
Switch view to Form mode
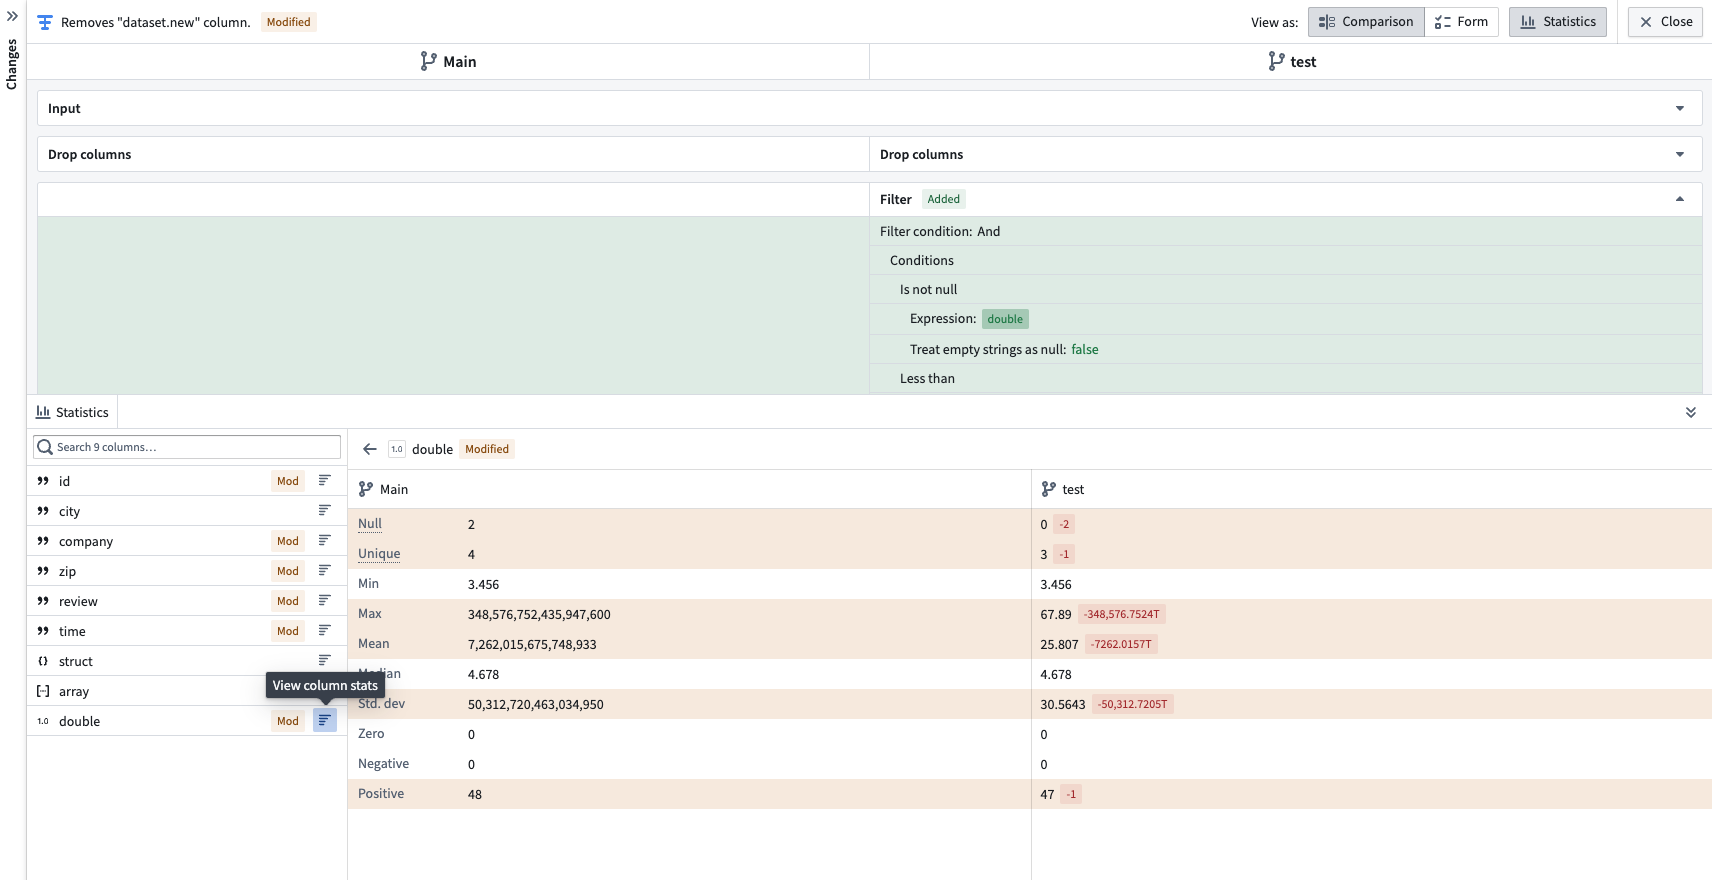[1461, 22]
